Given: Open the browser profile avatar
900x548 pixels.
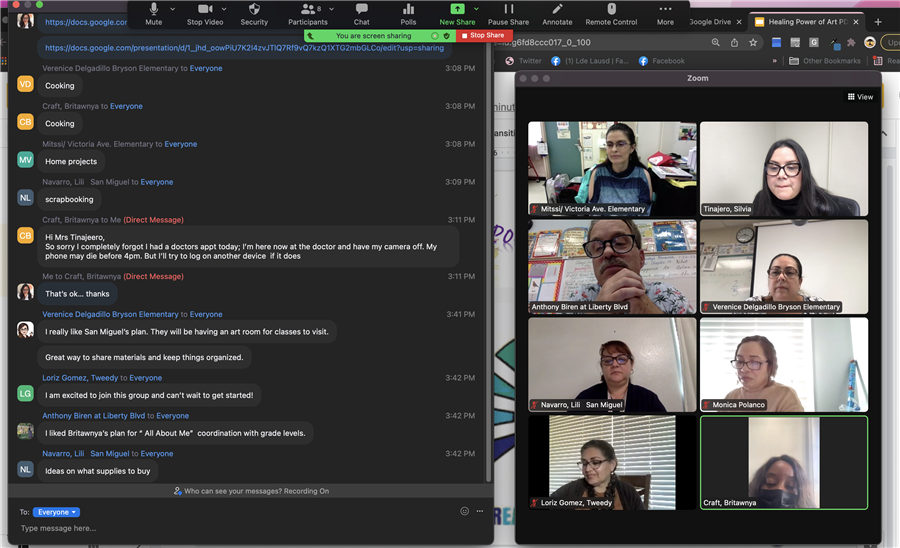Looking at the screenshot, I should coord(870,42).
